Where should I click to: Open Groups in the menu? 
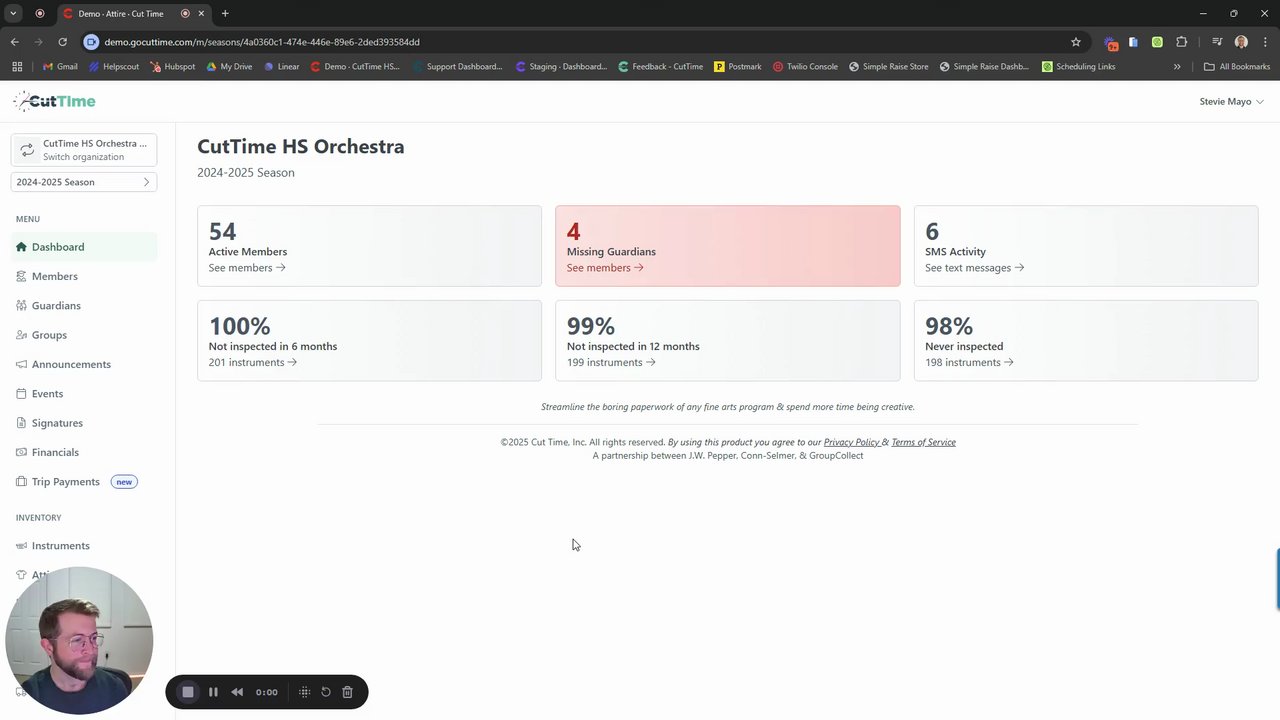coord(49,335)
